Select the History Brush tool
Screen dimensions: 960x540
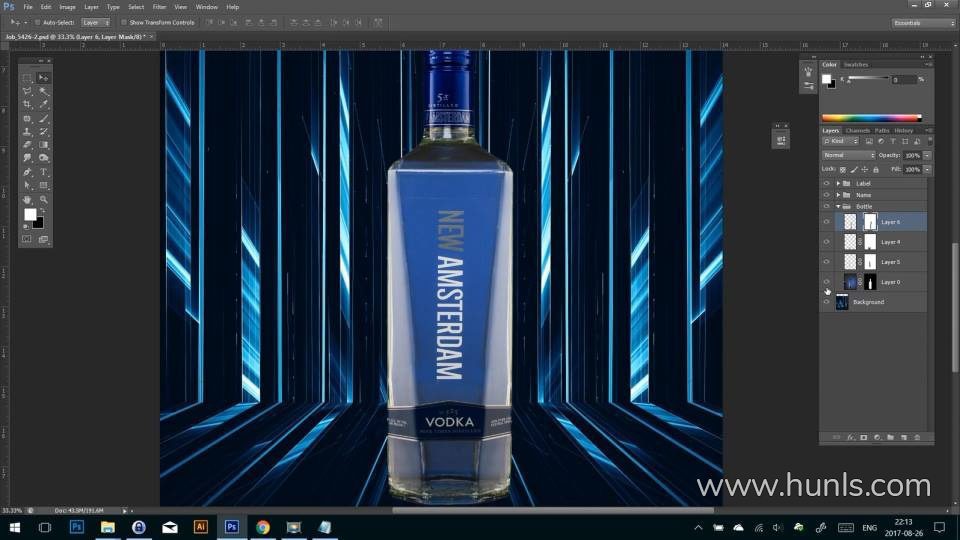(43, 132)
